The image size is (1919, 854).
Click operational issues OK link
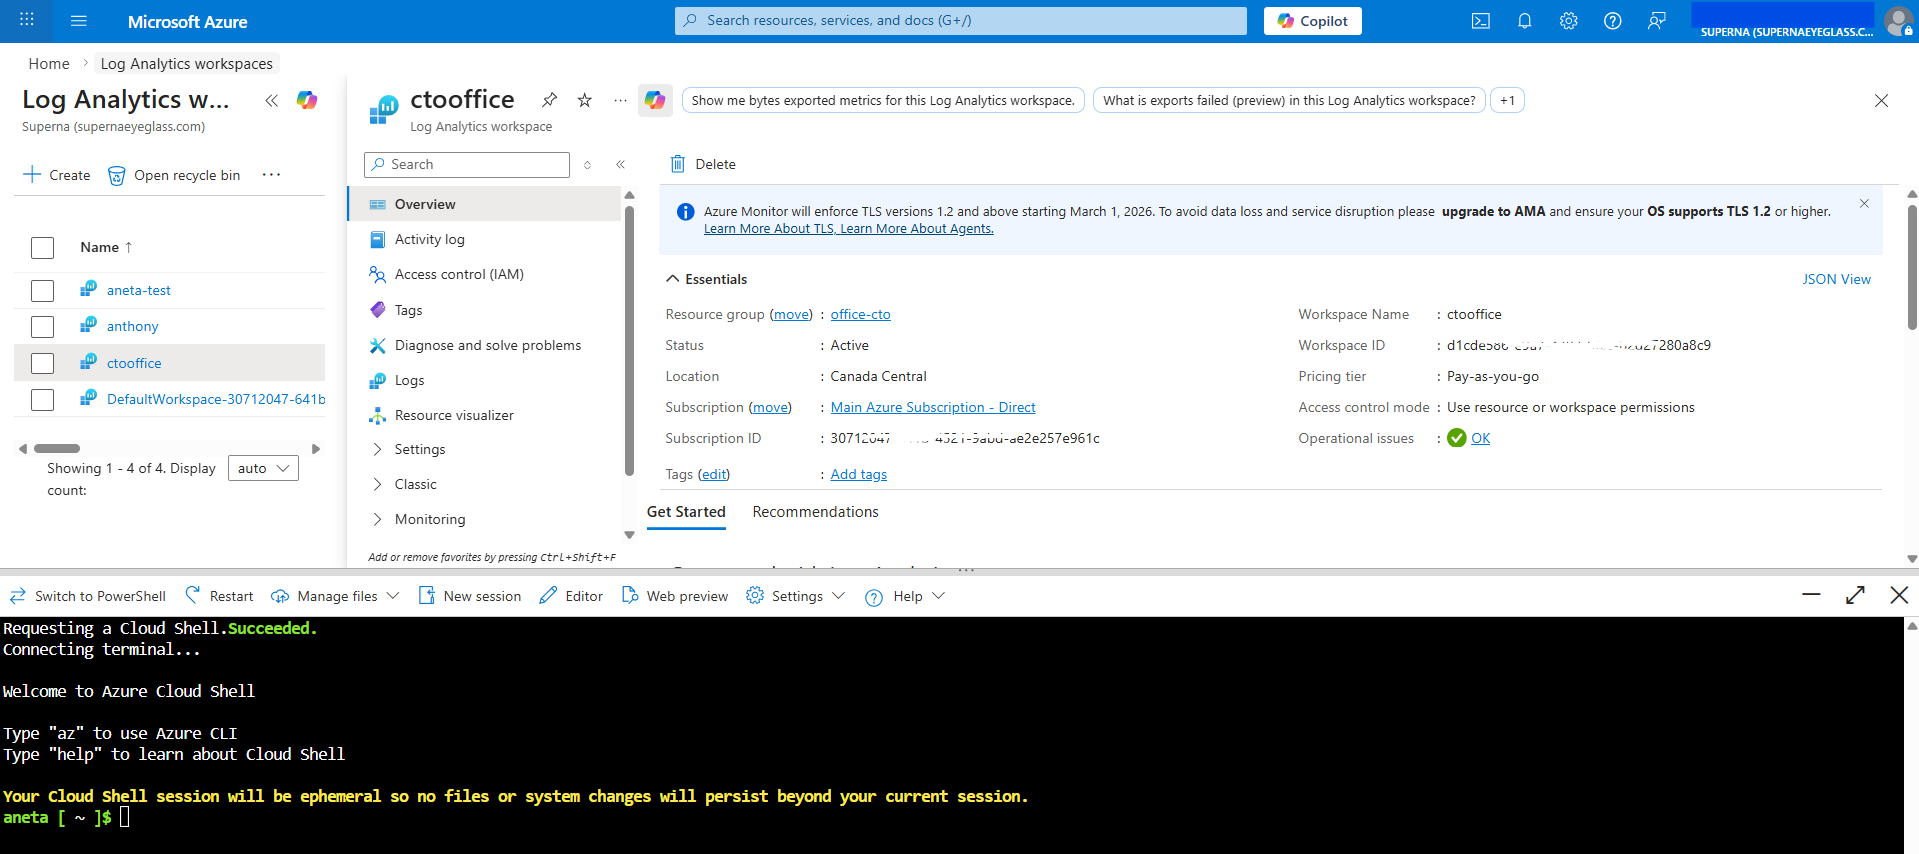1480,438
